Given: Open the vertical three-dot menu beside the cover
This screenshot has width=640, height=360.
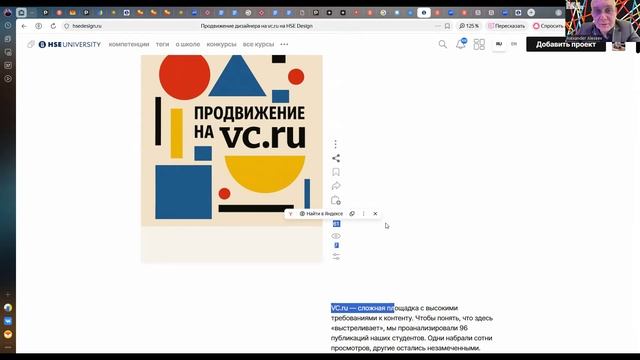Looking at the screenshot, I should [336, 144].
